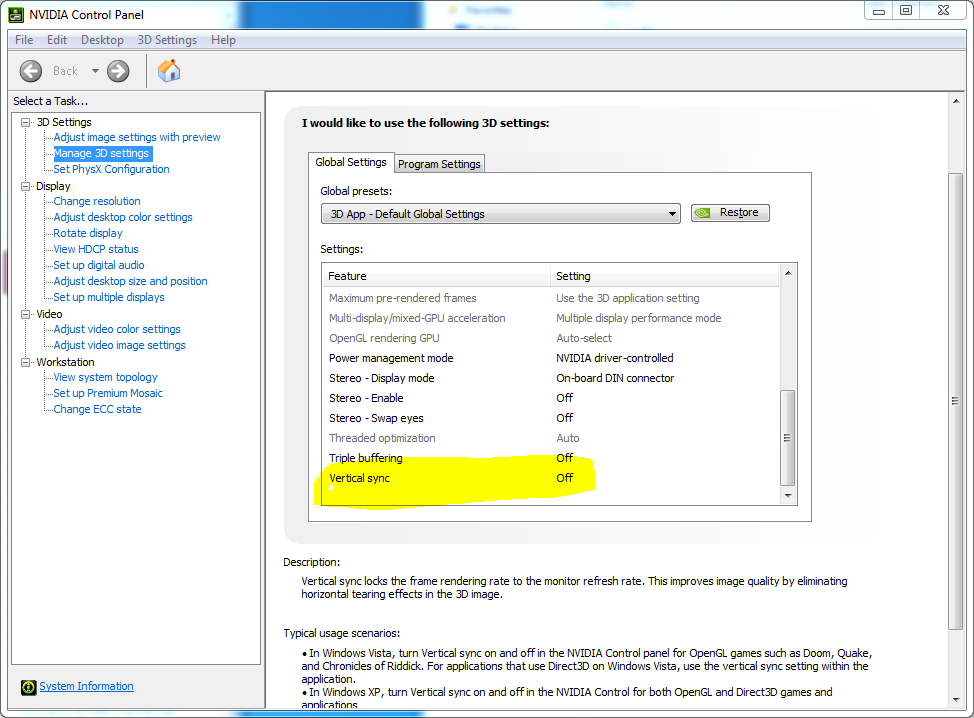This screenshot has height=718, width=974.
Task: Open the Rotate display task
Action: click(x=88, y=233)
